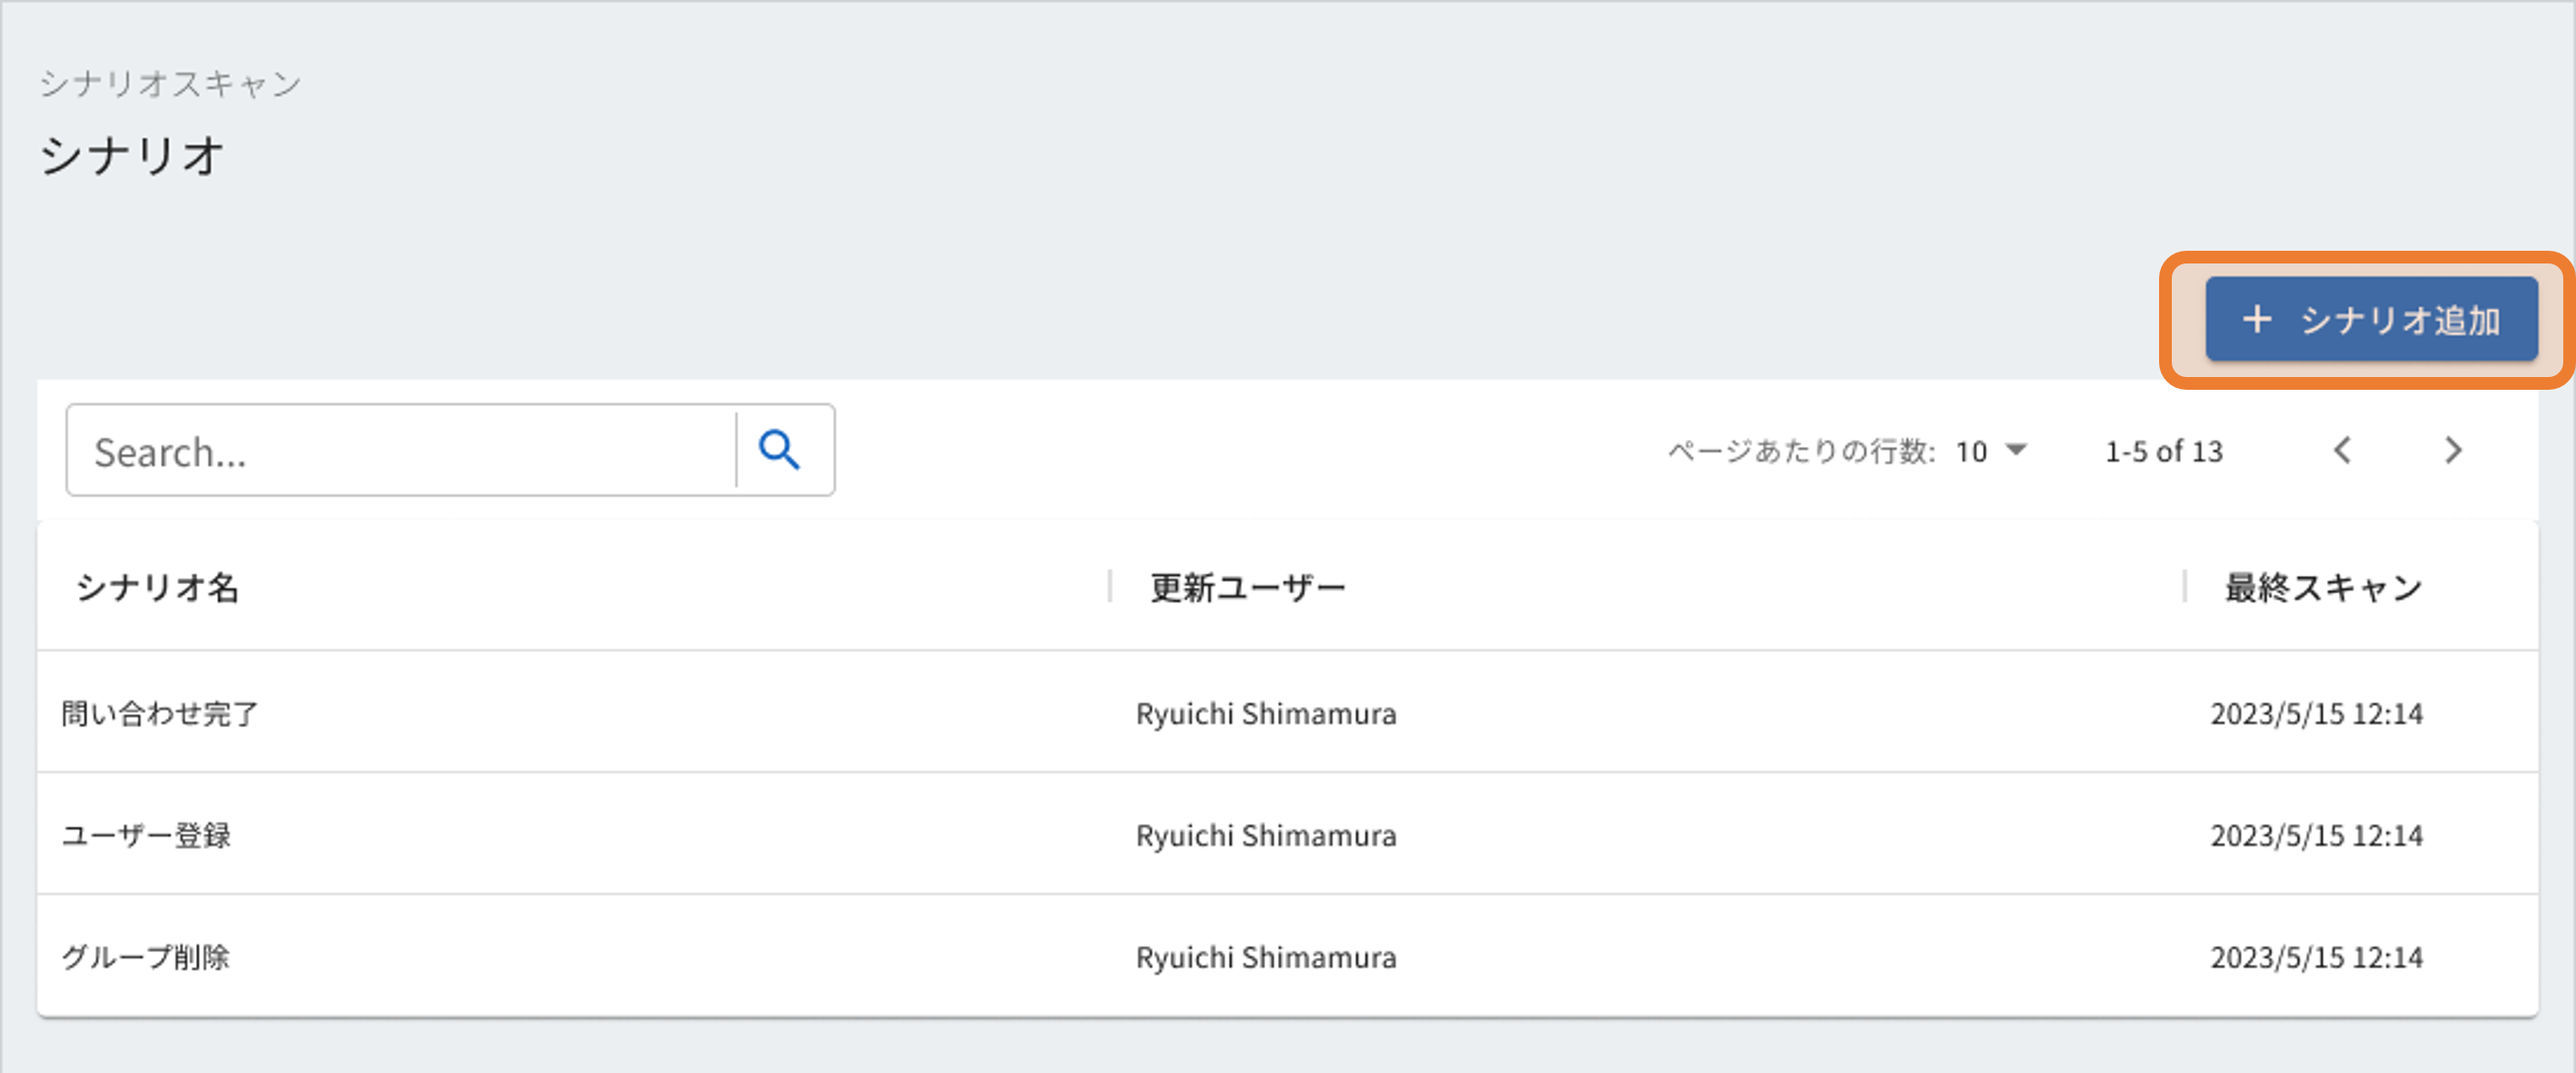The height and width of the screenshot is (1073, 2576).
Task: Click Ryuichi Shimamura in 問い合わせ完了 row
Action: pyautogui.click(x=1265, y=714)
